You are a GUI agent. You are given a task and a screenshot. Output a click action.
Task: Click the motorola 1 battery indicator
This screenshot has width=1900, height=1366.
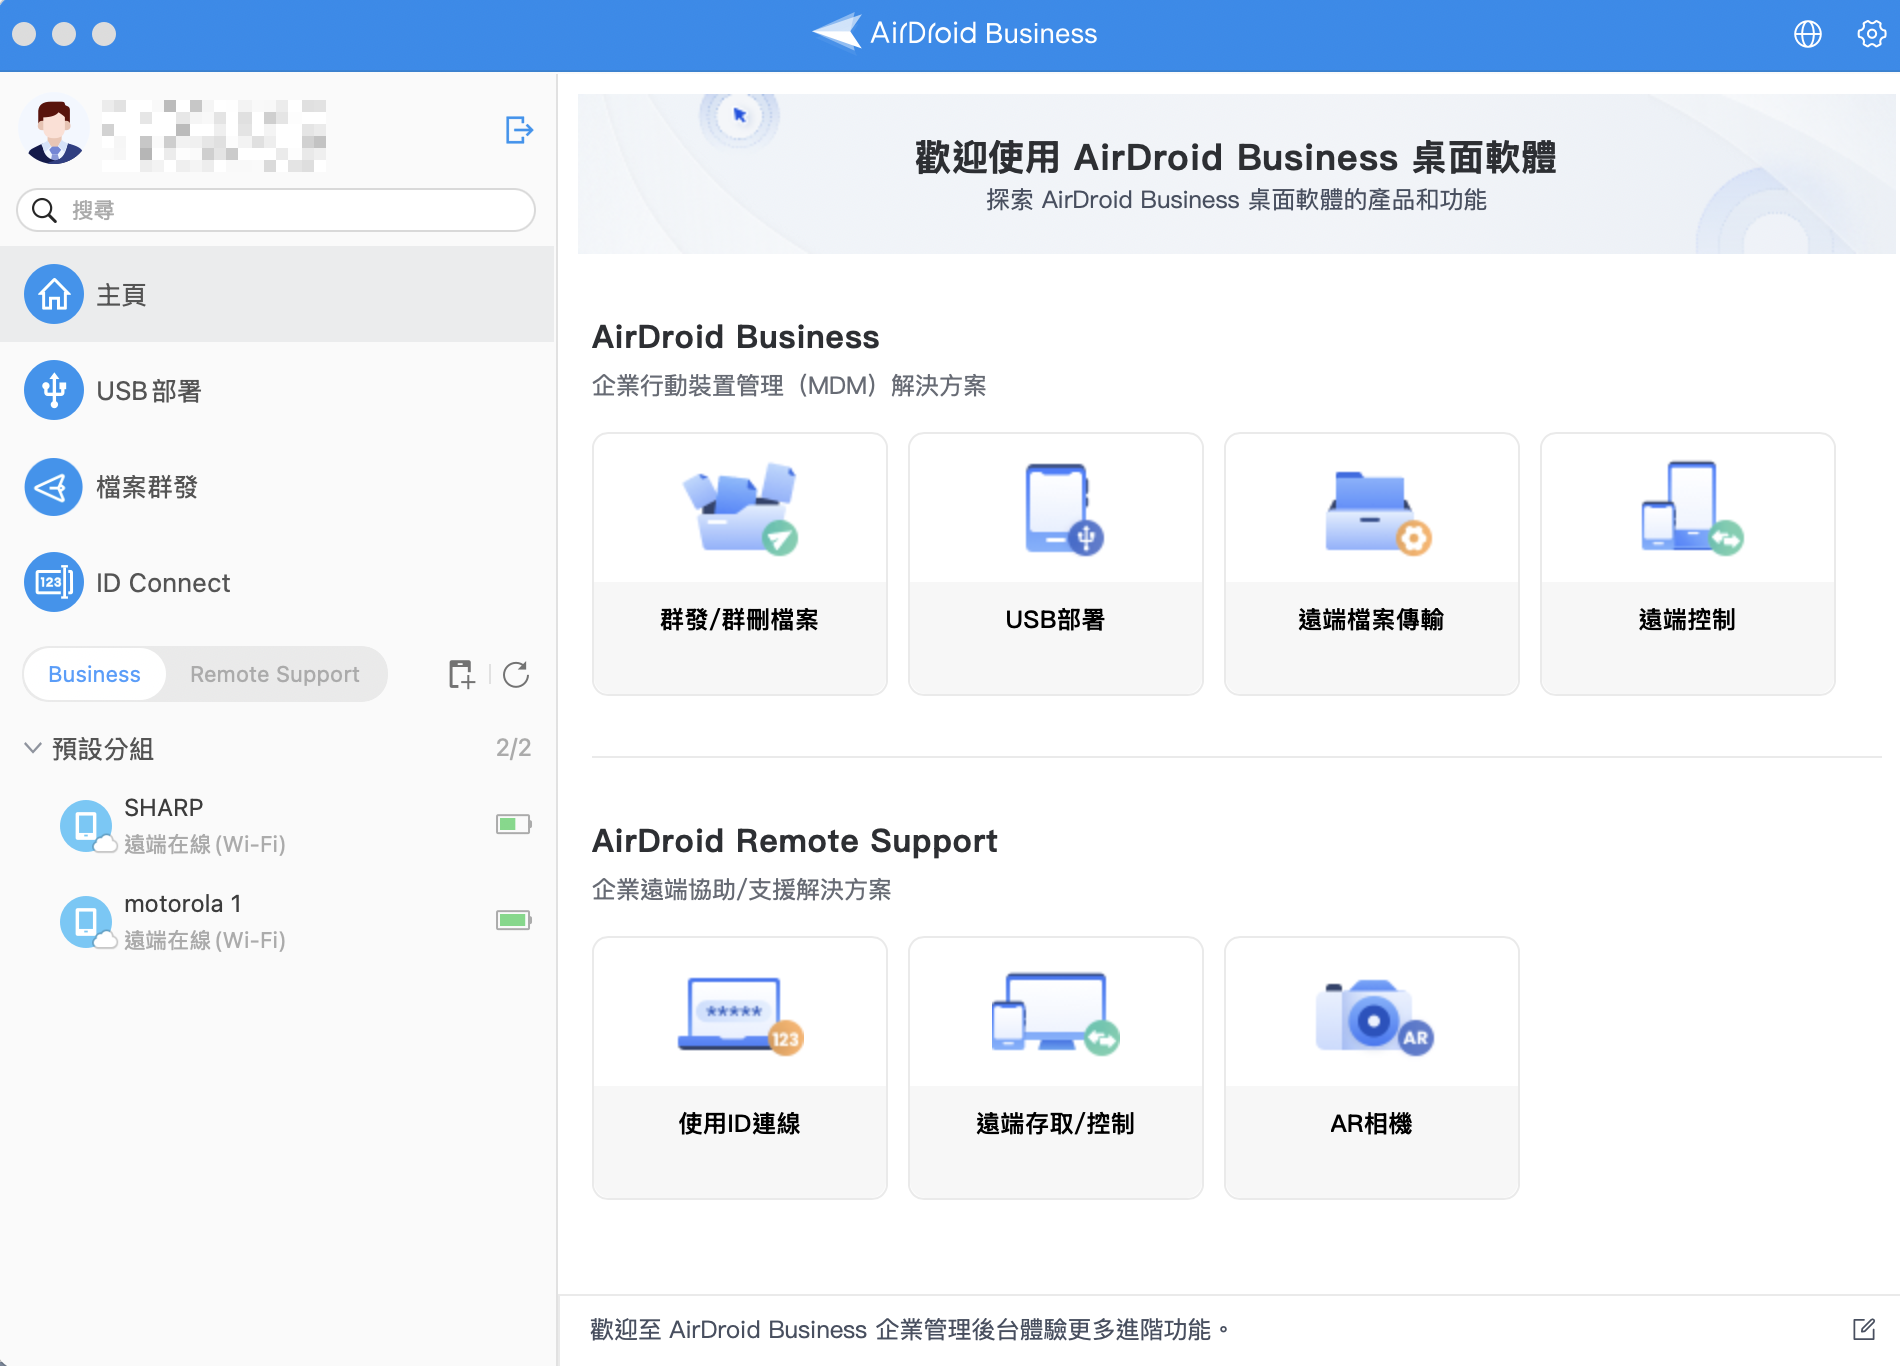coord(514,920)
